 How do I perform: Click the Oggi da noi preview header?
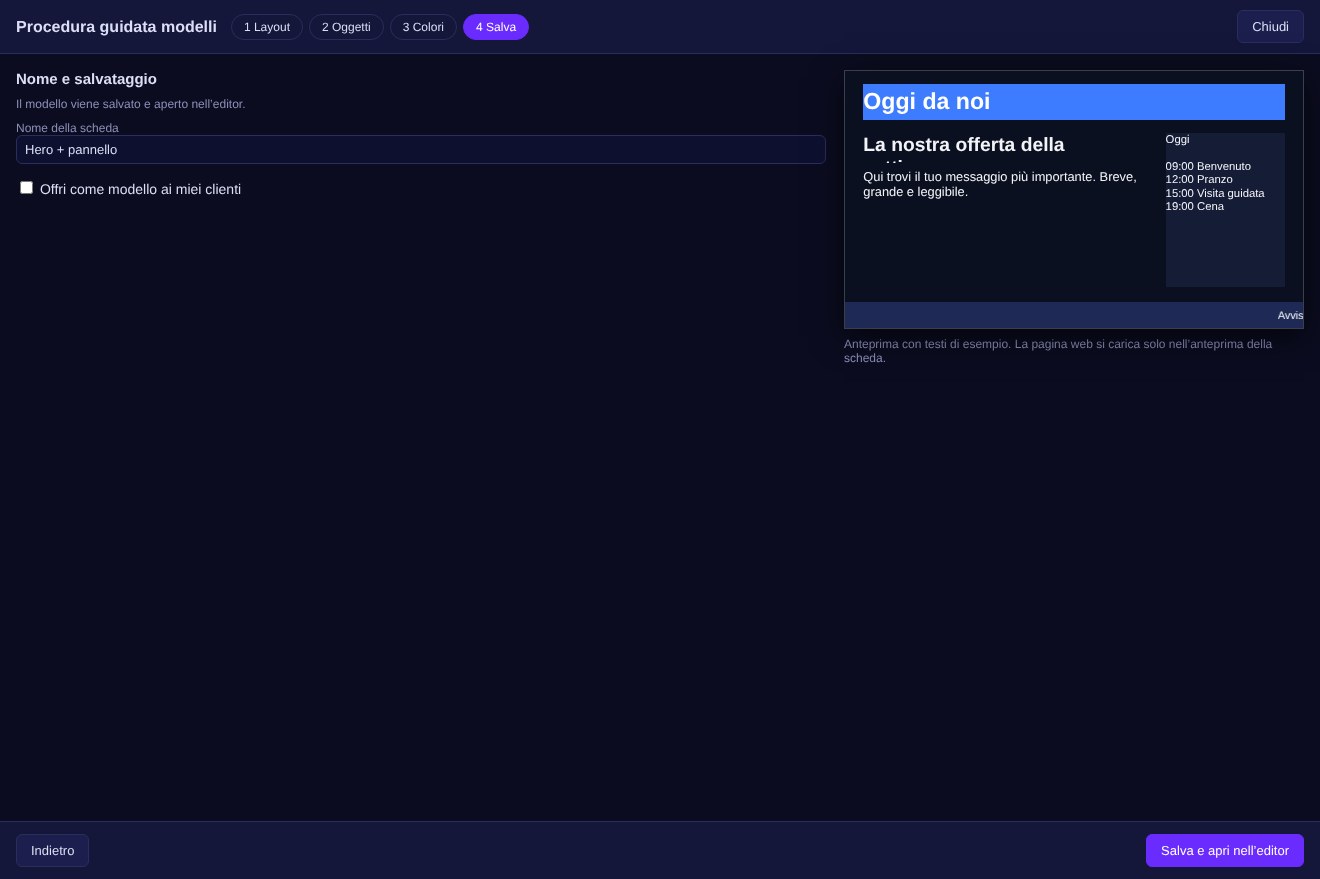pos(1074,102)
